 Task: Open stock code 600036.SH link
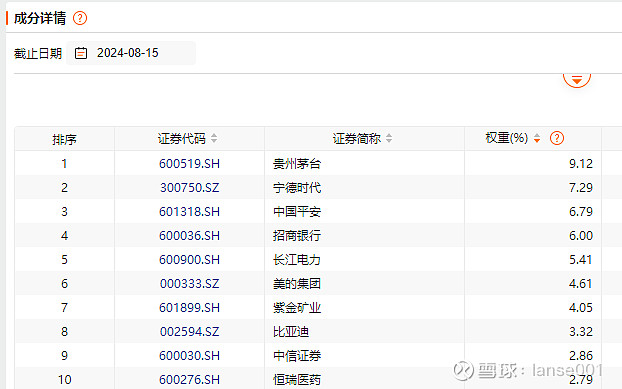(189, 236)
